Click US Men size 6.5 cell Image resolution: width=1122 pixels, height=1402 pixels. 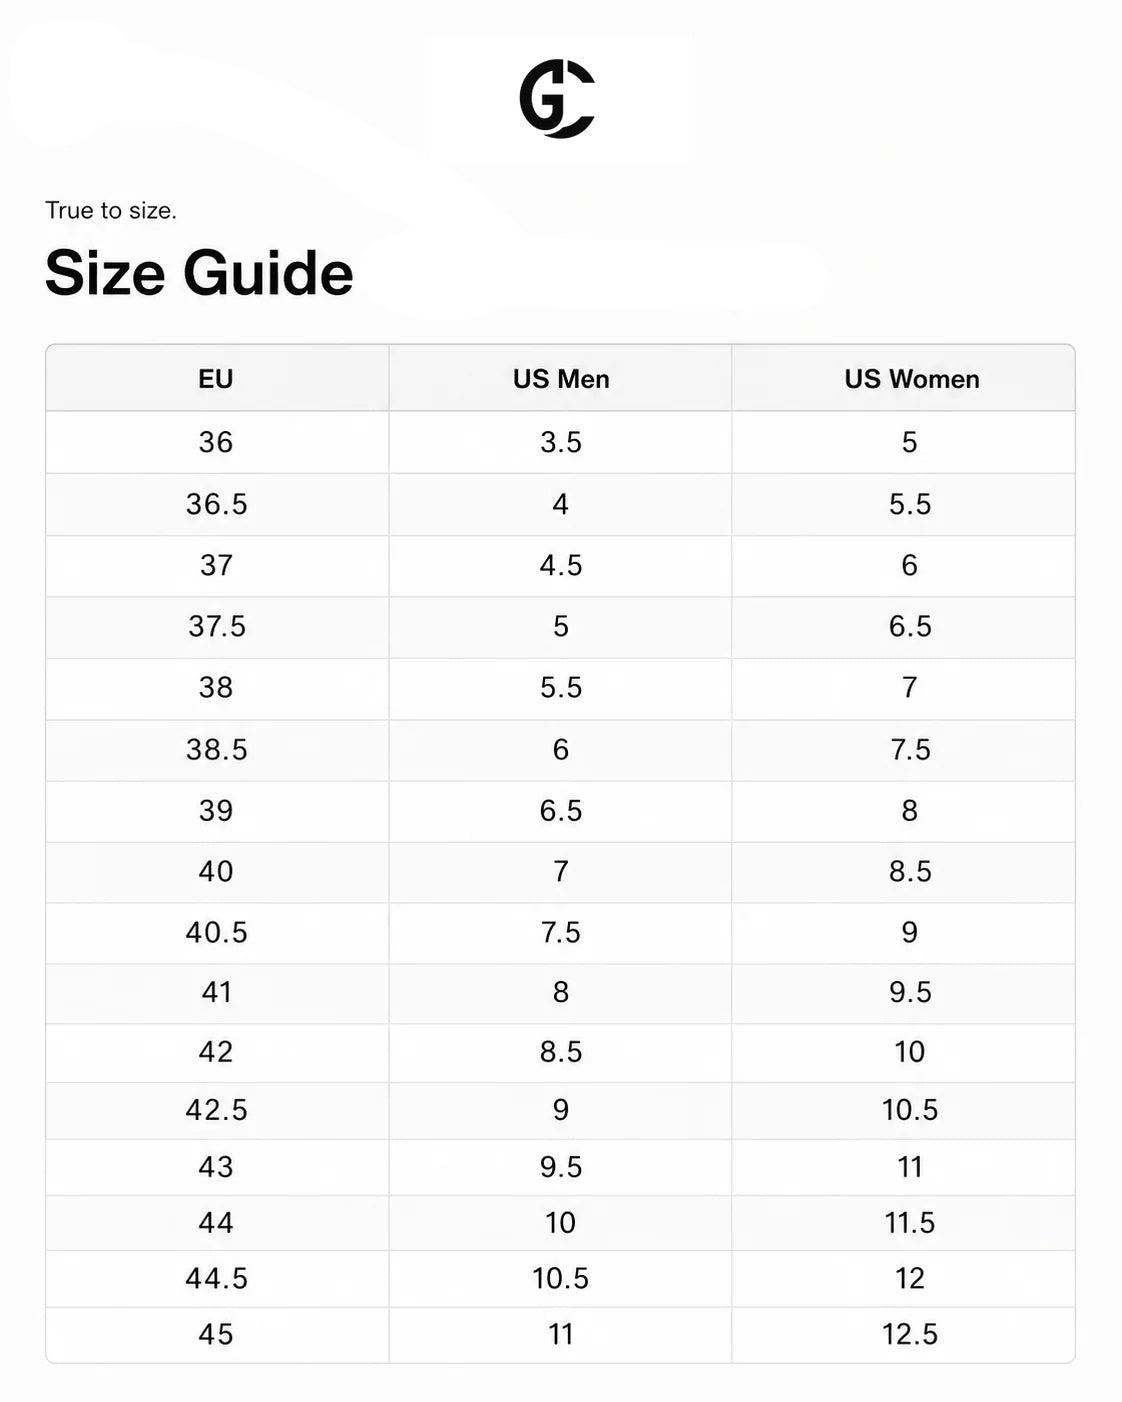(x=561, y=811)
